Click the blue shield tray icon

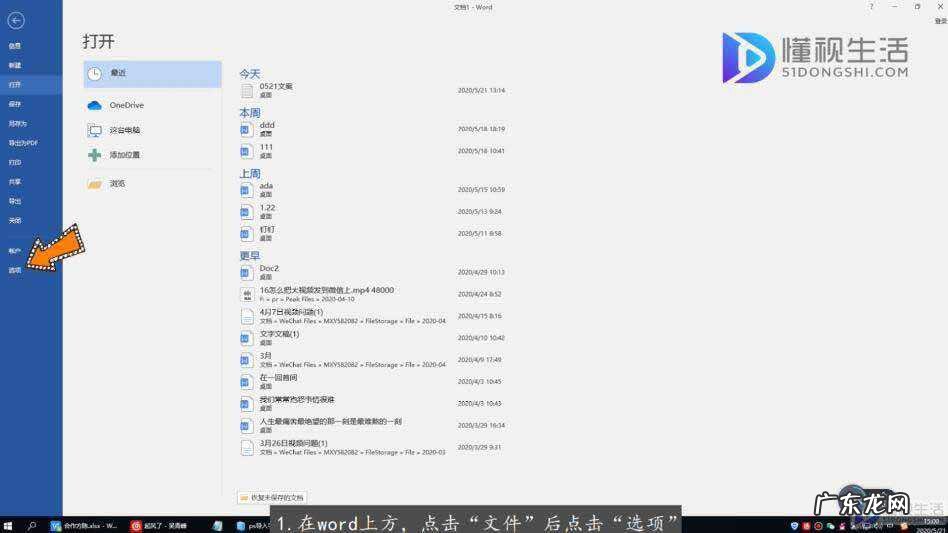pyautogui.click(x=794, y=526)
